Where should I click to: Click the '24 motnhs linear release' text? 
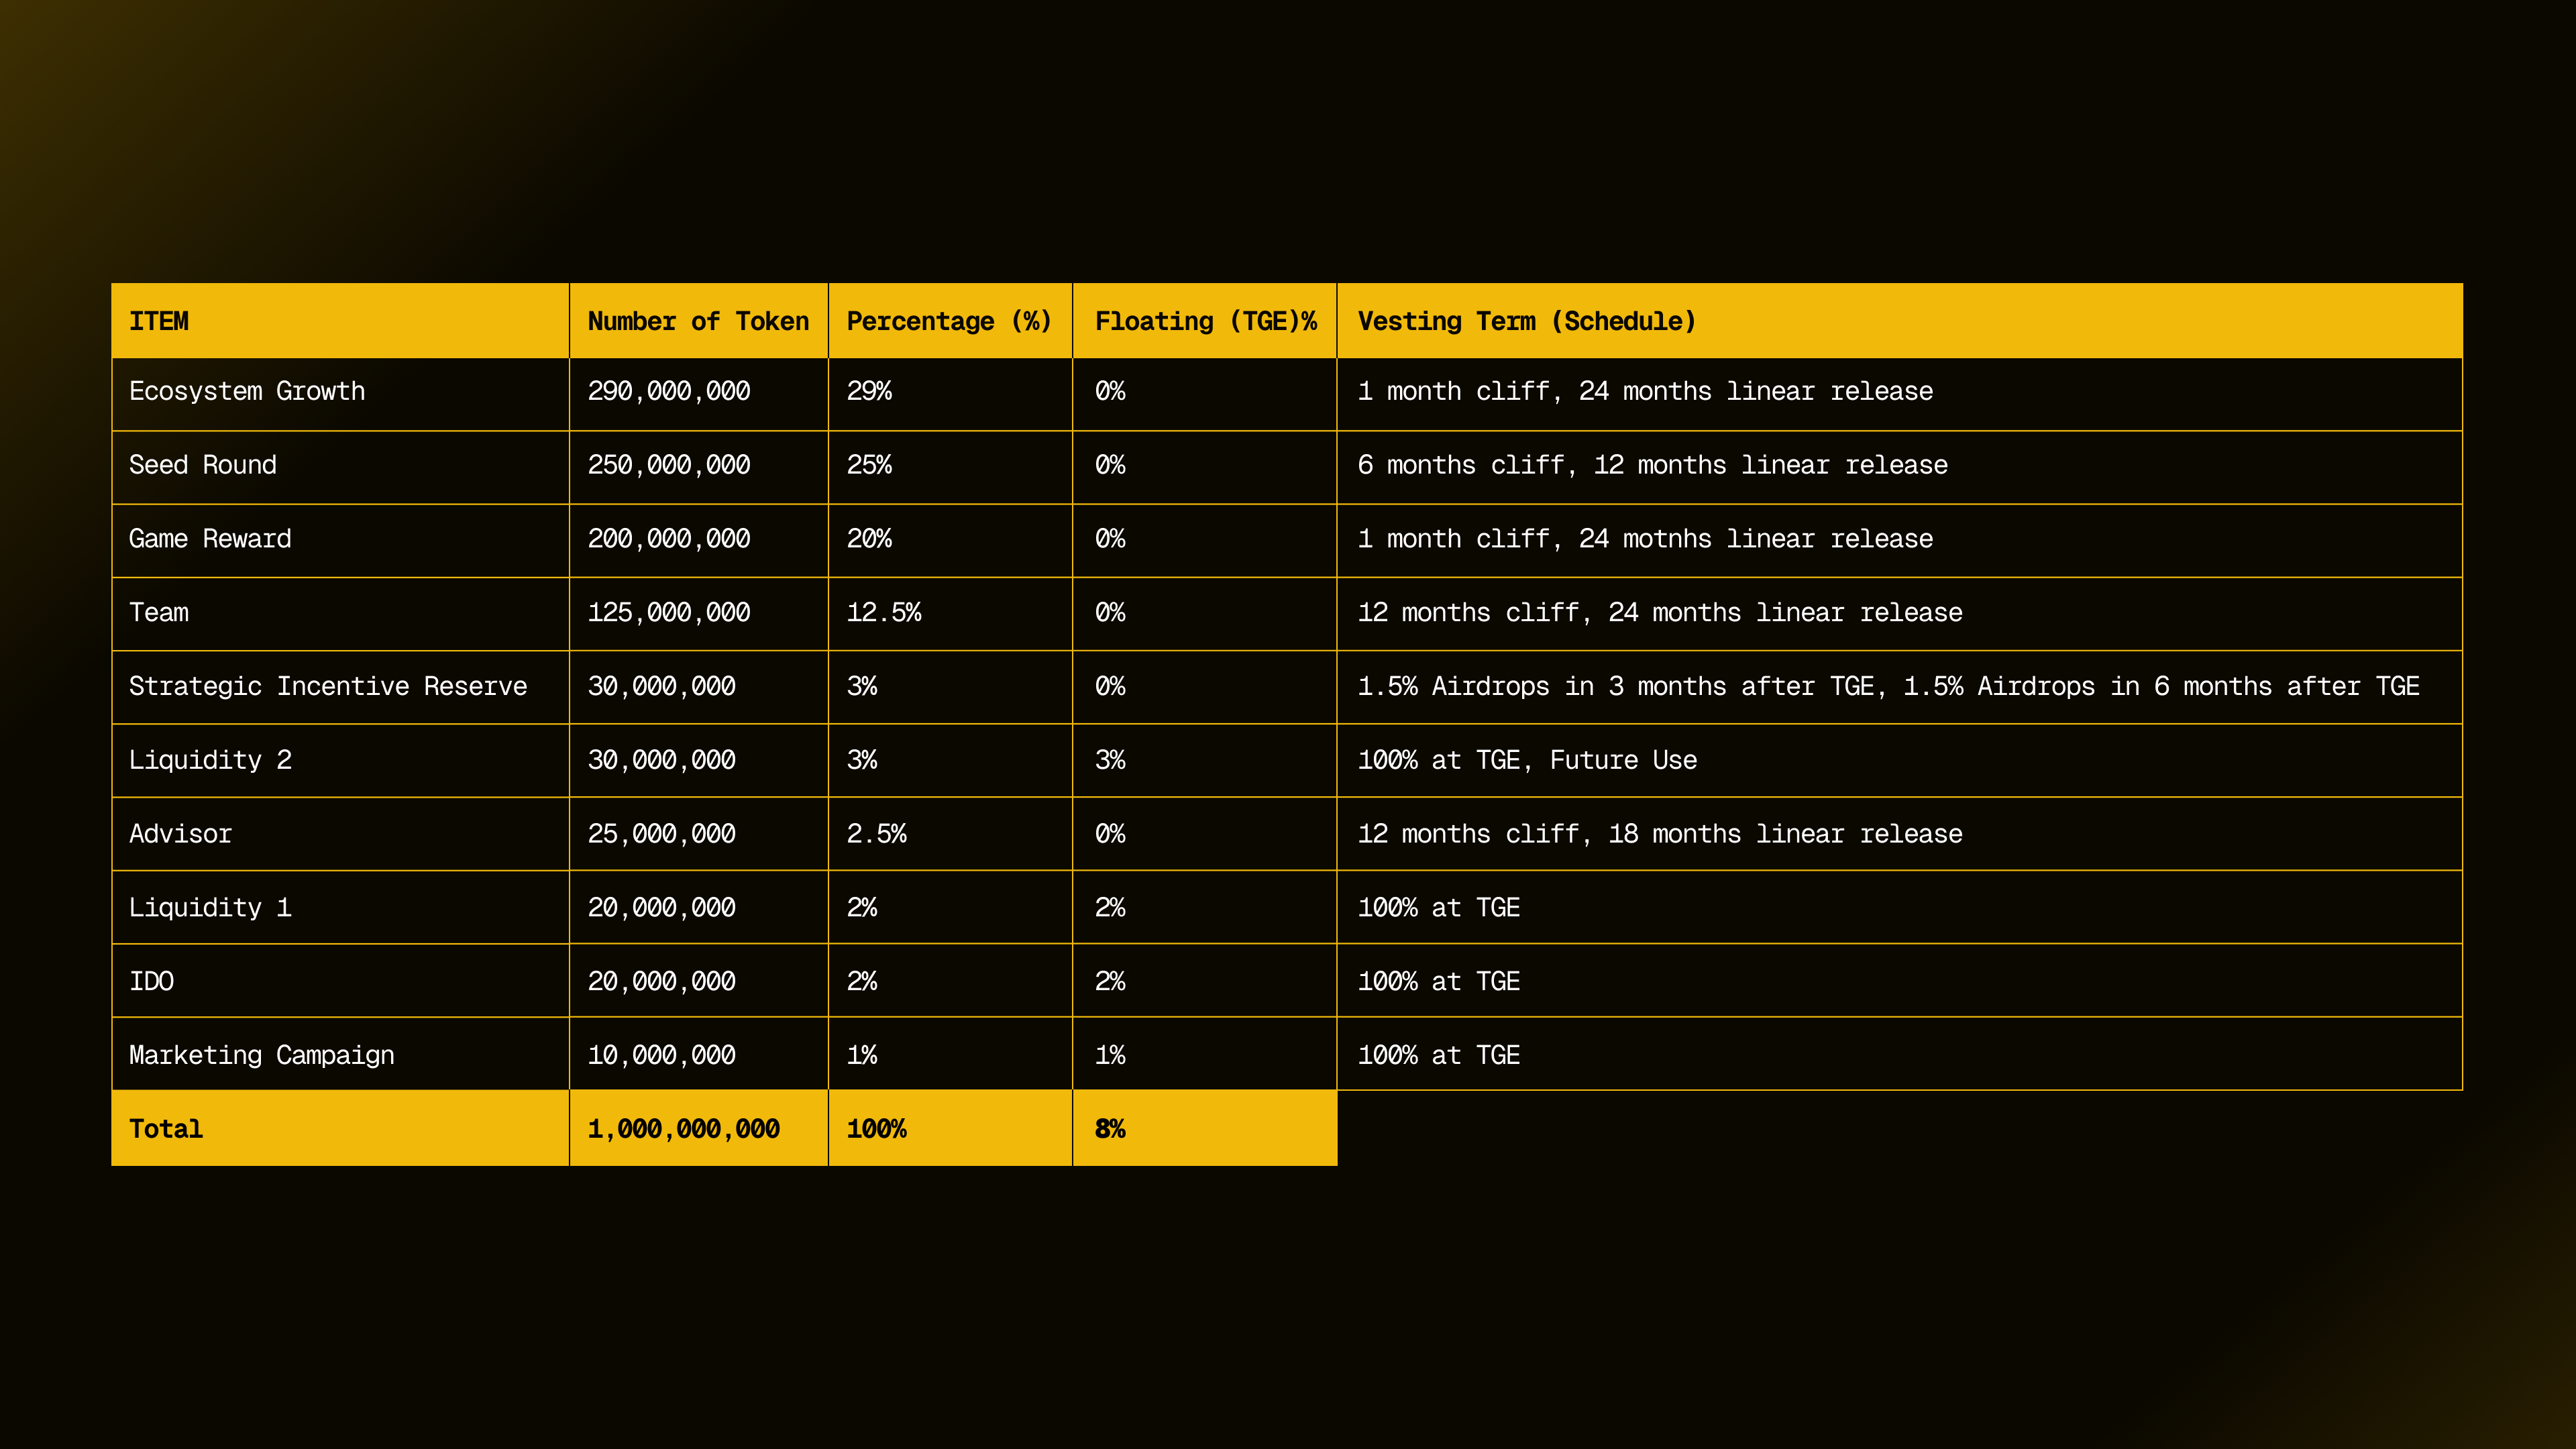pos(1756,539)
